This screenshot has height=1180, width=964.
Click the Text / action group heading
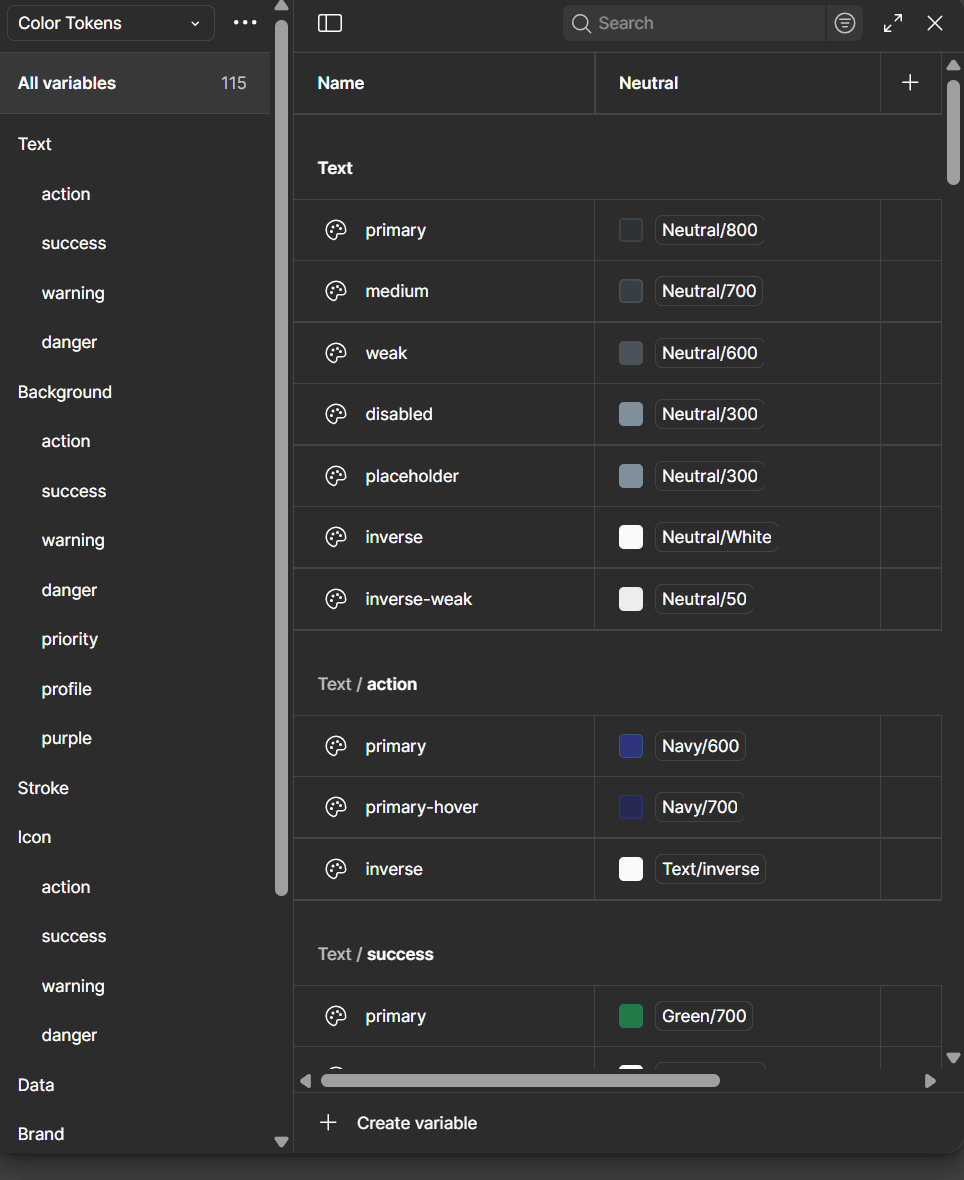click(367, 684)
